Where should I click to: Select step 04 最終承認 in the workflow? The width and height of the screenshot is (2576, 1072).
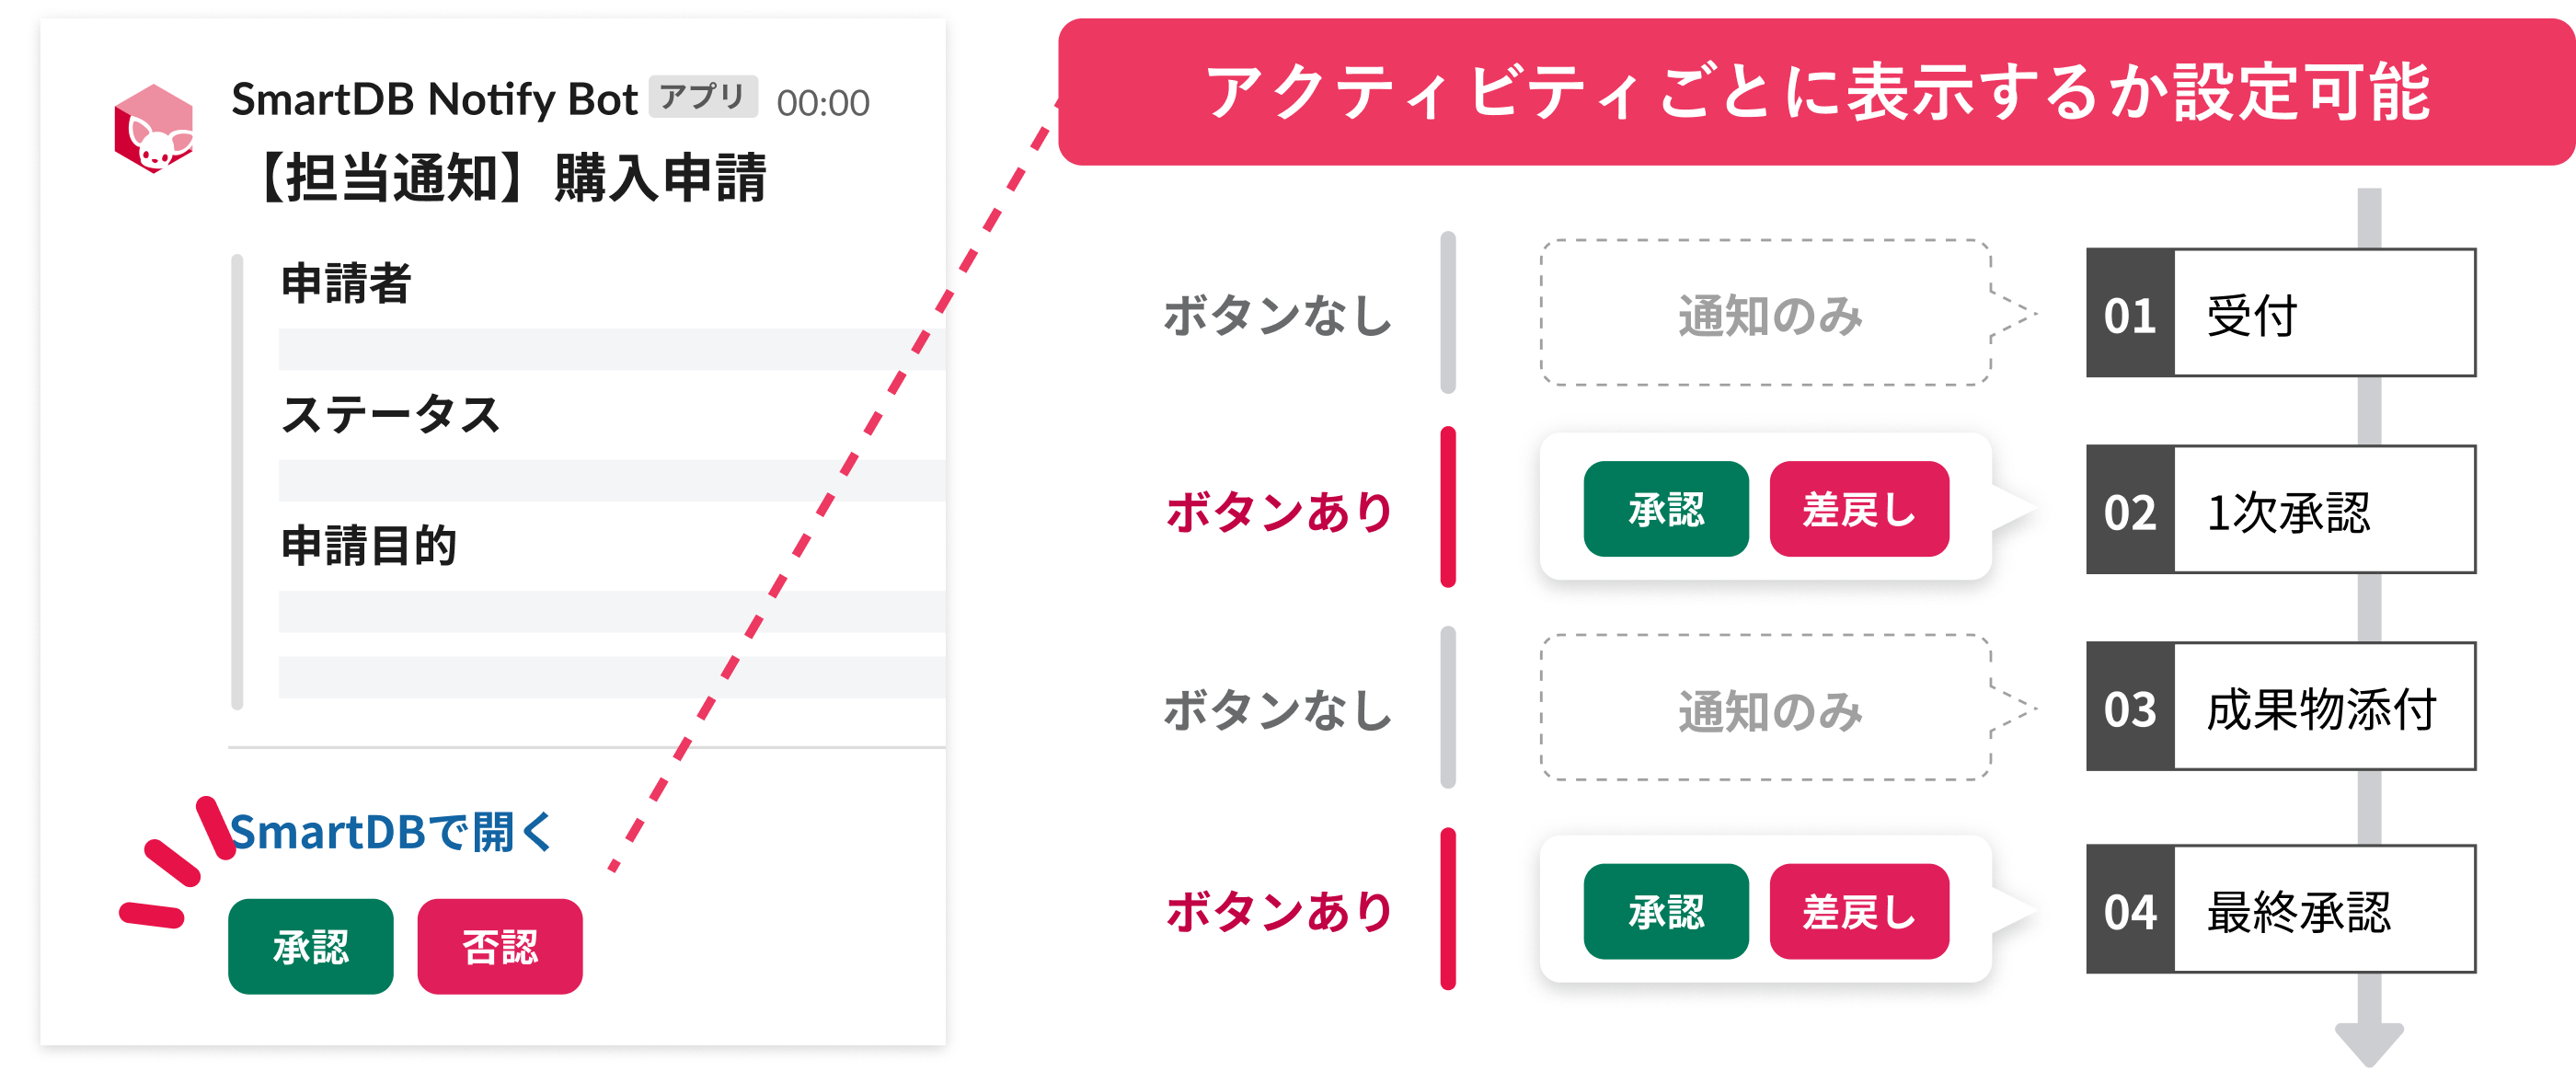pos(2281,909)
